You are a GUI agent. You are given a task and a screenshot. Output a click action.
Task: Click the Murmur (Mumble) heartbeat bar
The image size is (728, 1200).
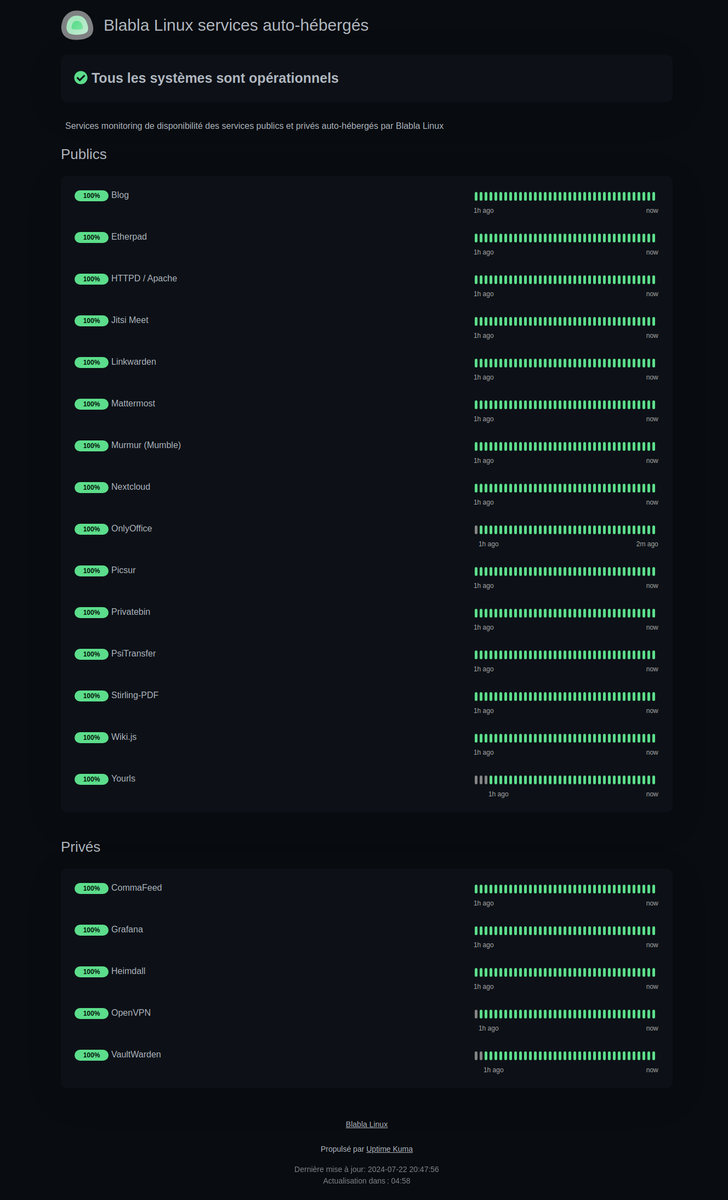565,446
